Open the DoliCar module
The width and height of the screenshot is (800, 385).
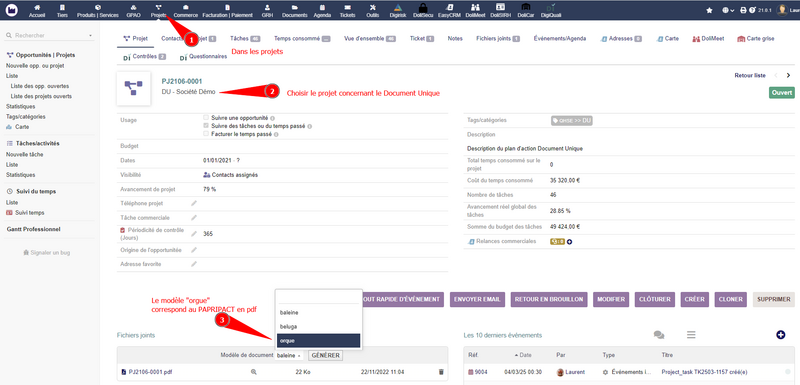526,11
